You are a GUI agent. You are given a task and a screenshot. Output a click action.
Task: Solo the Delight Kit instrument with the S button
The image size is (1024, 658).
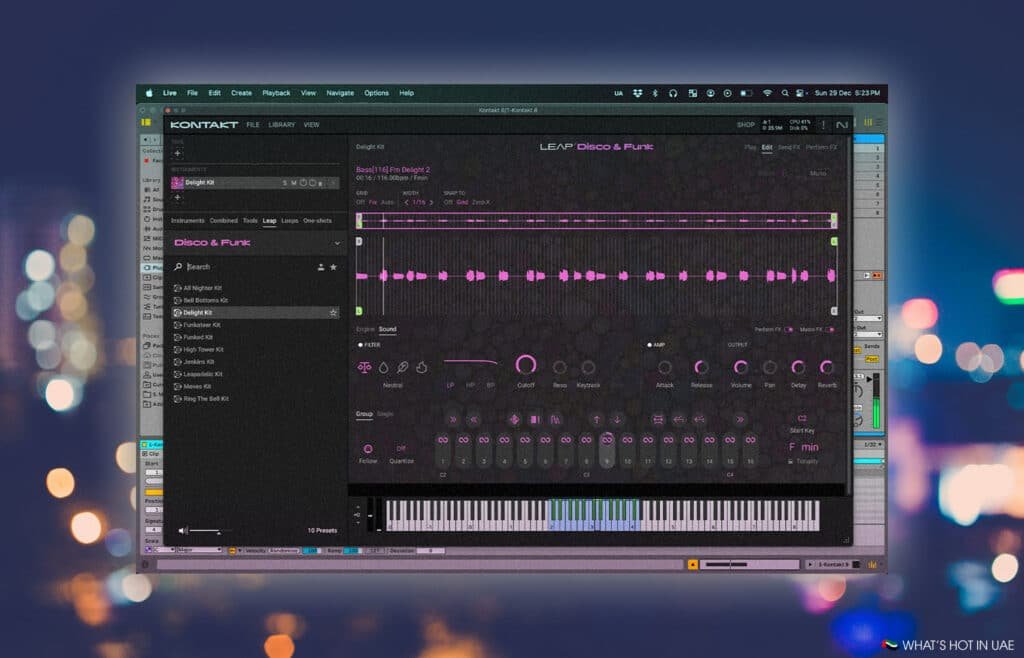[x=285, y=183]
